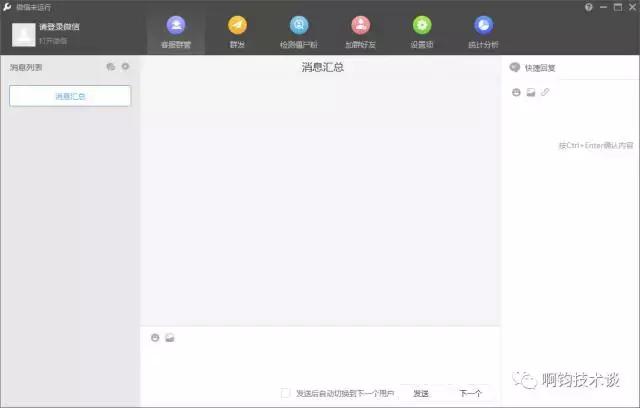This screenshot has width=640, height=408.
Task: Click the link icon in quick reply panel
Action: 545,92
